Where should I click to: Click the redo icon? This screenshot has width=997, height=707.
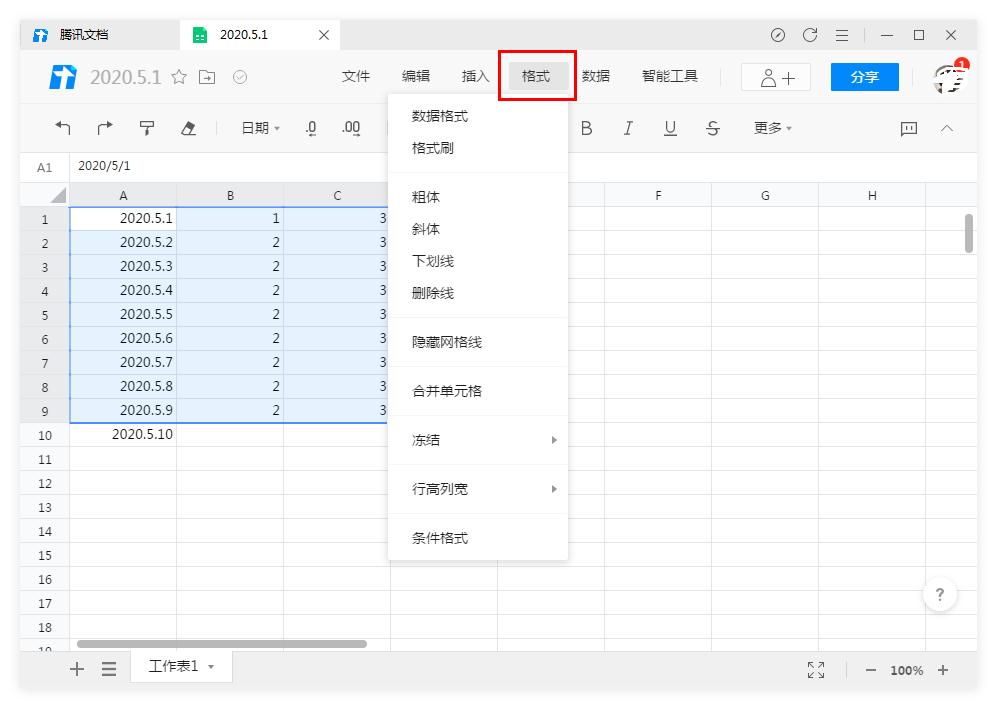coord(104,128)
